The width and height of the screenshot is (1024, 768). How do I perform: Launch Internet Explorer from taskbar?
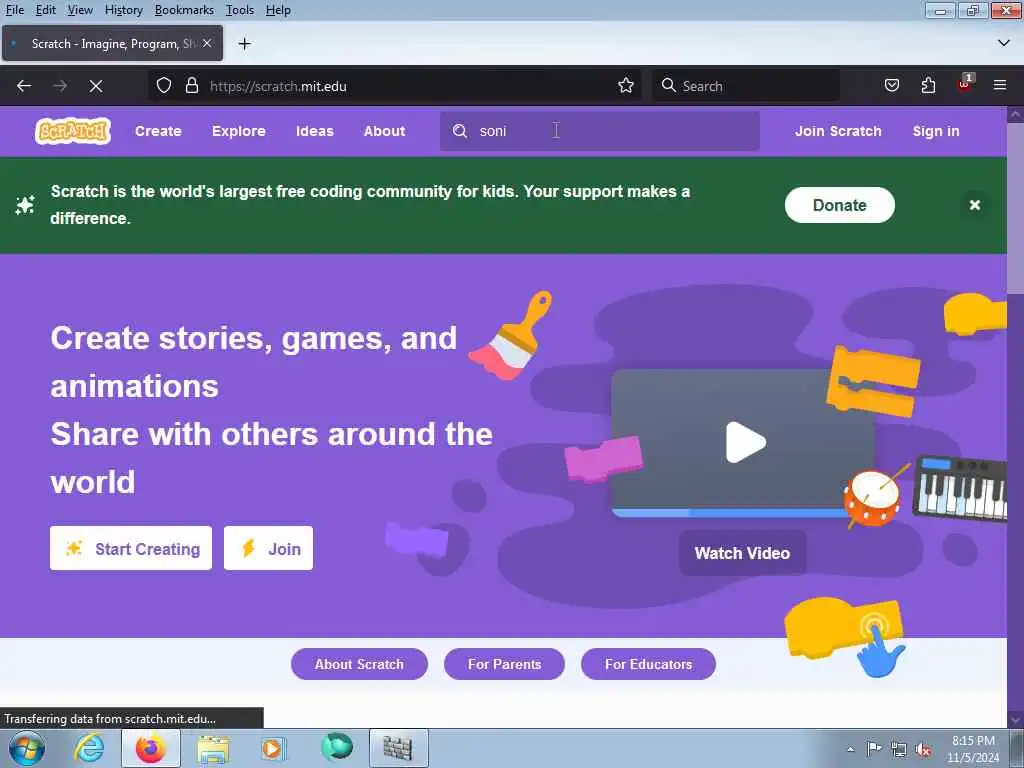(x=89, y=748)
